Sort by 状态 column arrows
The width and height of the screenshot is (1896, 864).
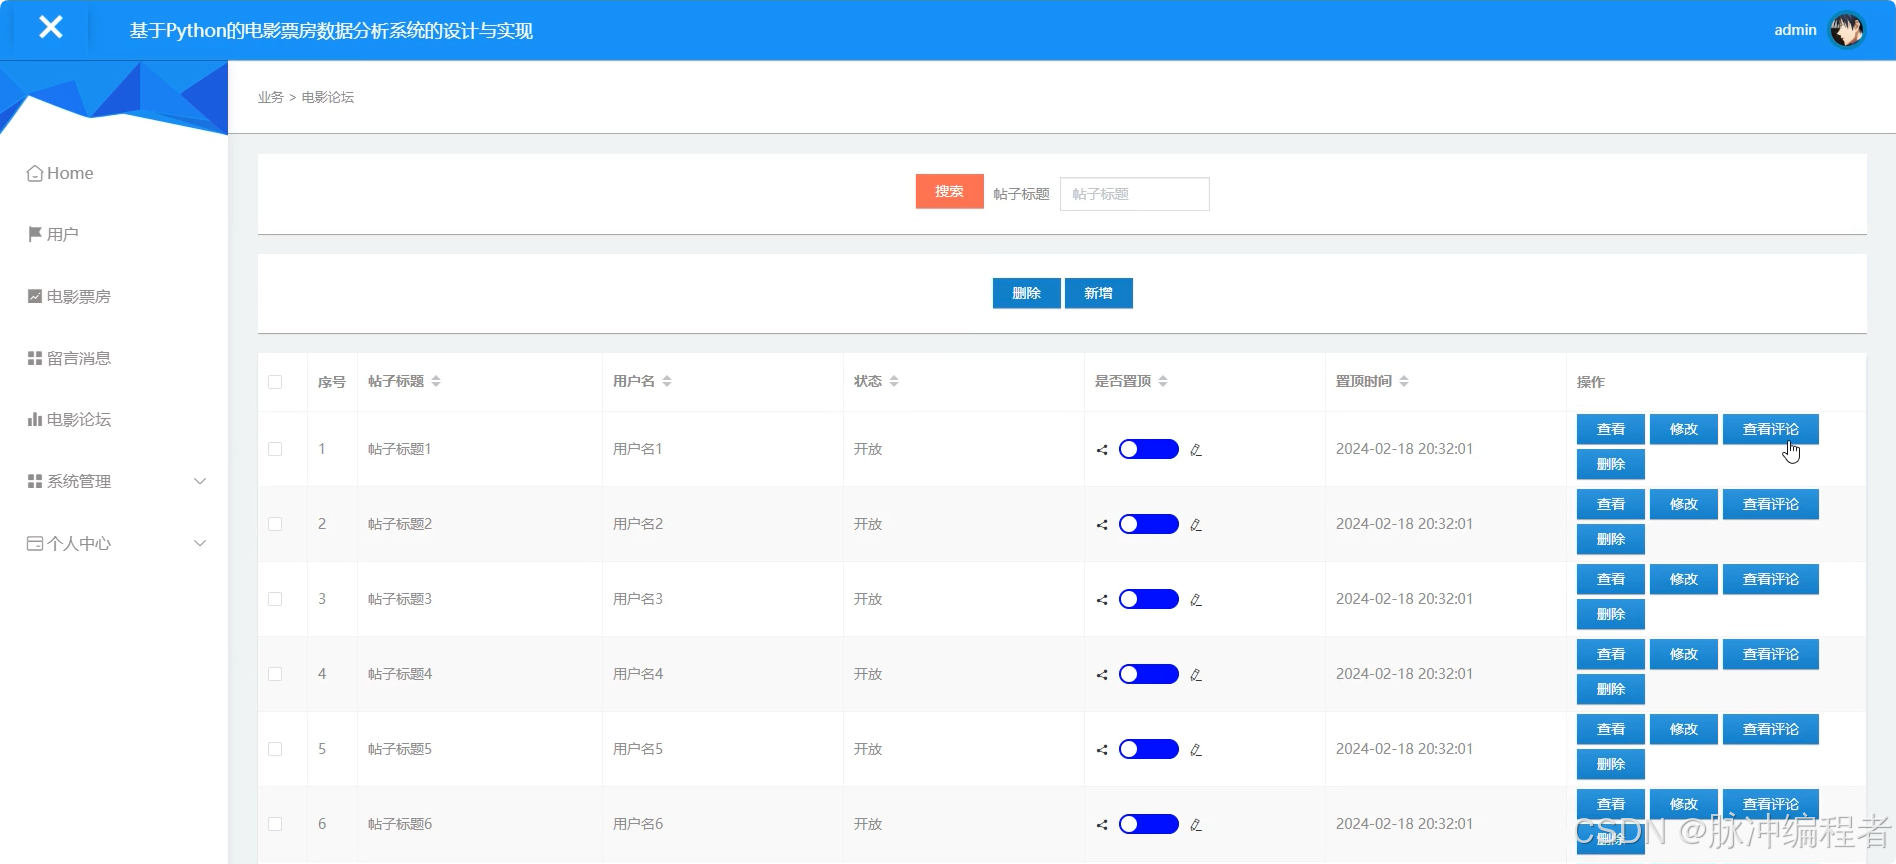[x=894, y=381]
